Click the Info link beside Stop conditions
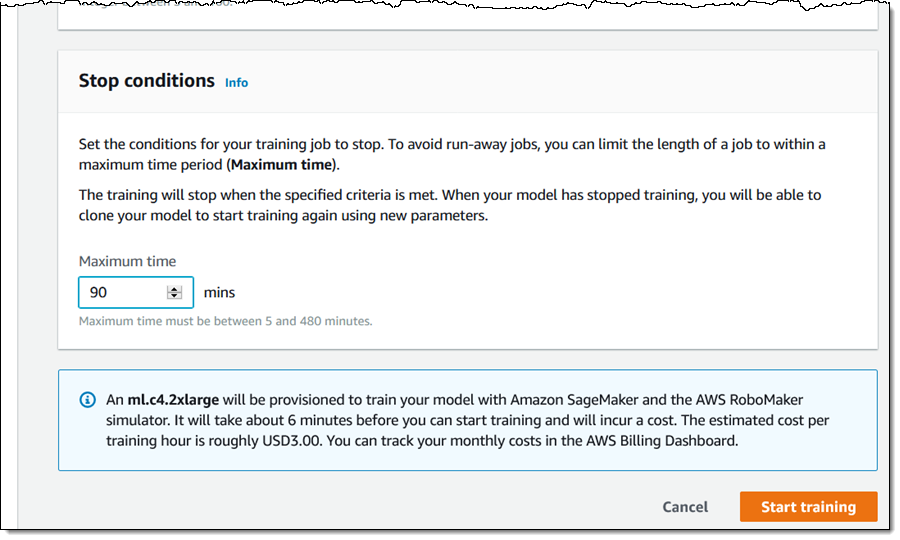Image resolution: width=900 pixels, height=540 pixels. coord(236,83)
